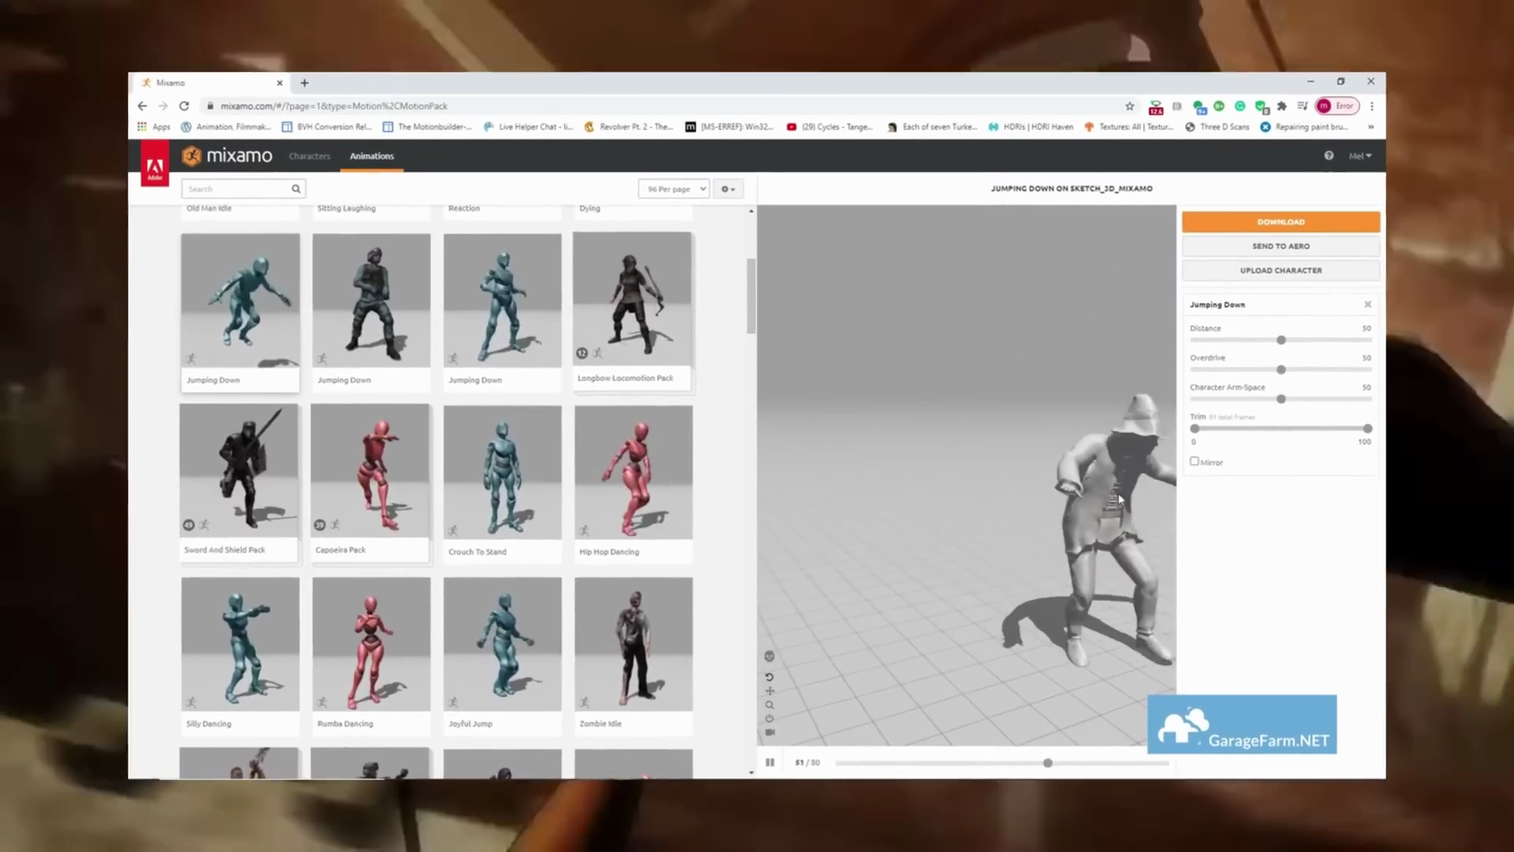Click the Upload Character button
Image resolution: width=1514 pixels, height=852 pixels.
(x=1280, y=270)
